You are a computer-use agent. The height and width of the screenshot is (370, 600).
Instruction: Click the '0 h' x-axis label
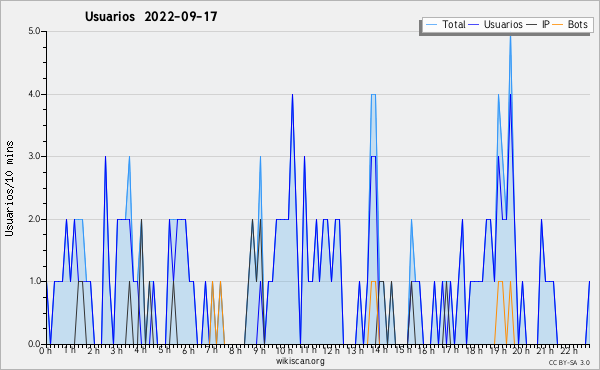click(45, 351)
